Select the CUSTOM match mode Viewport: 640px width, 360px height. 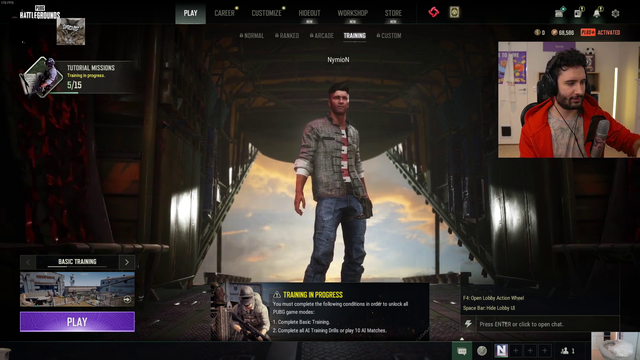[389, 36]
